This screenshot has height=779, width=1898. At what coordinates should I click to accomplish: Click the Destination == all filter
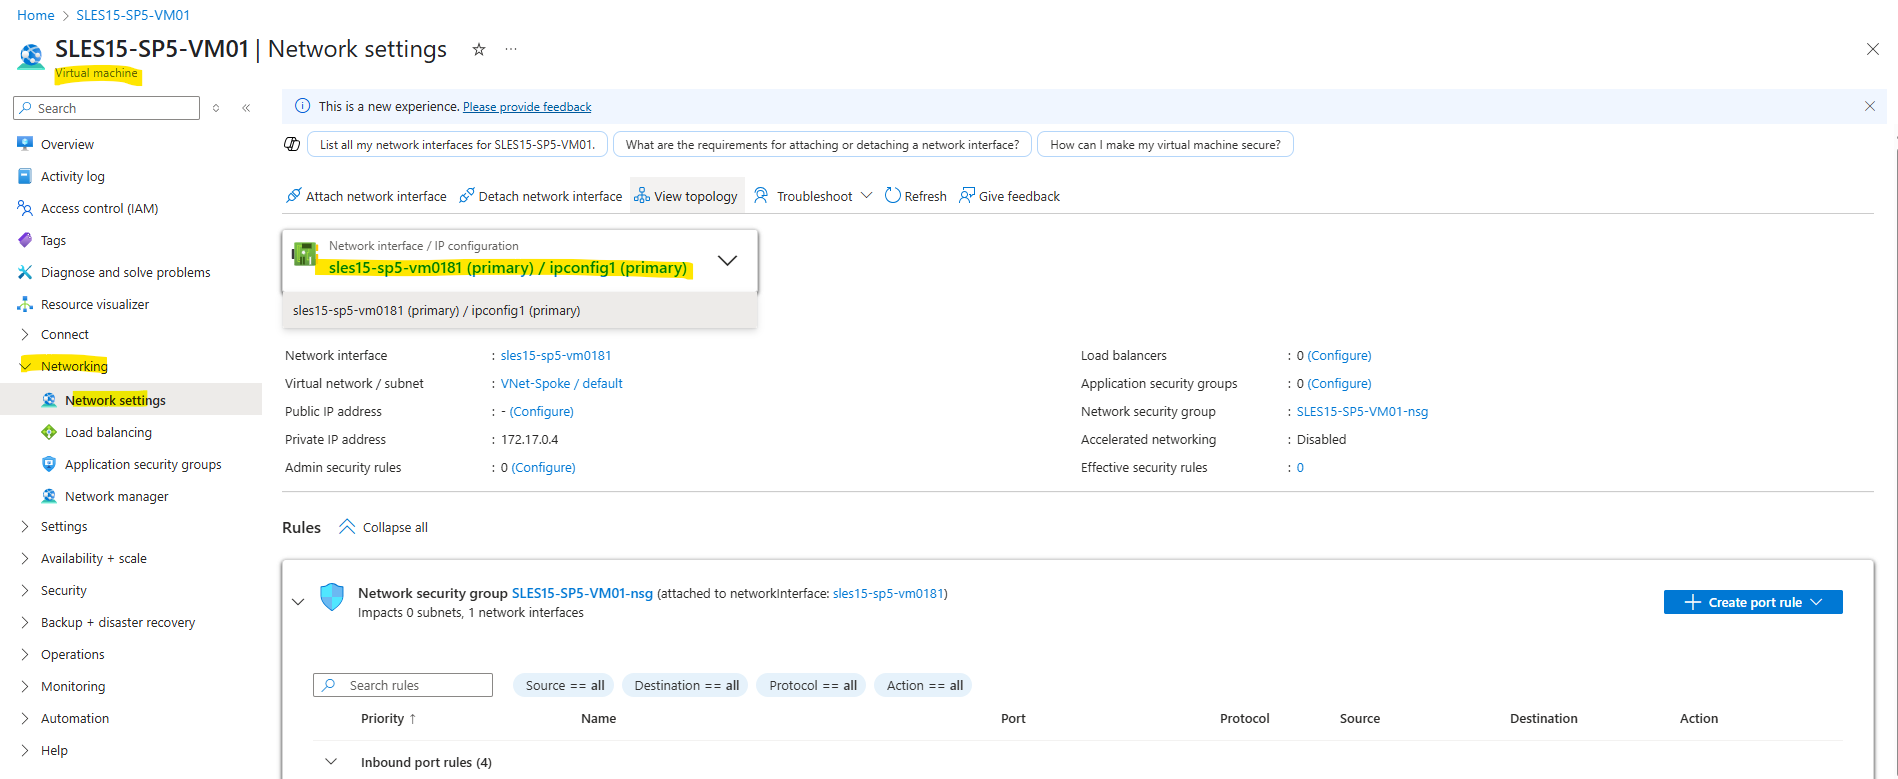(686, 685)
